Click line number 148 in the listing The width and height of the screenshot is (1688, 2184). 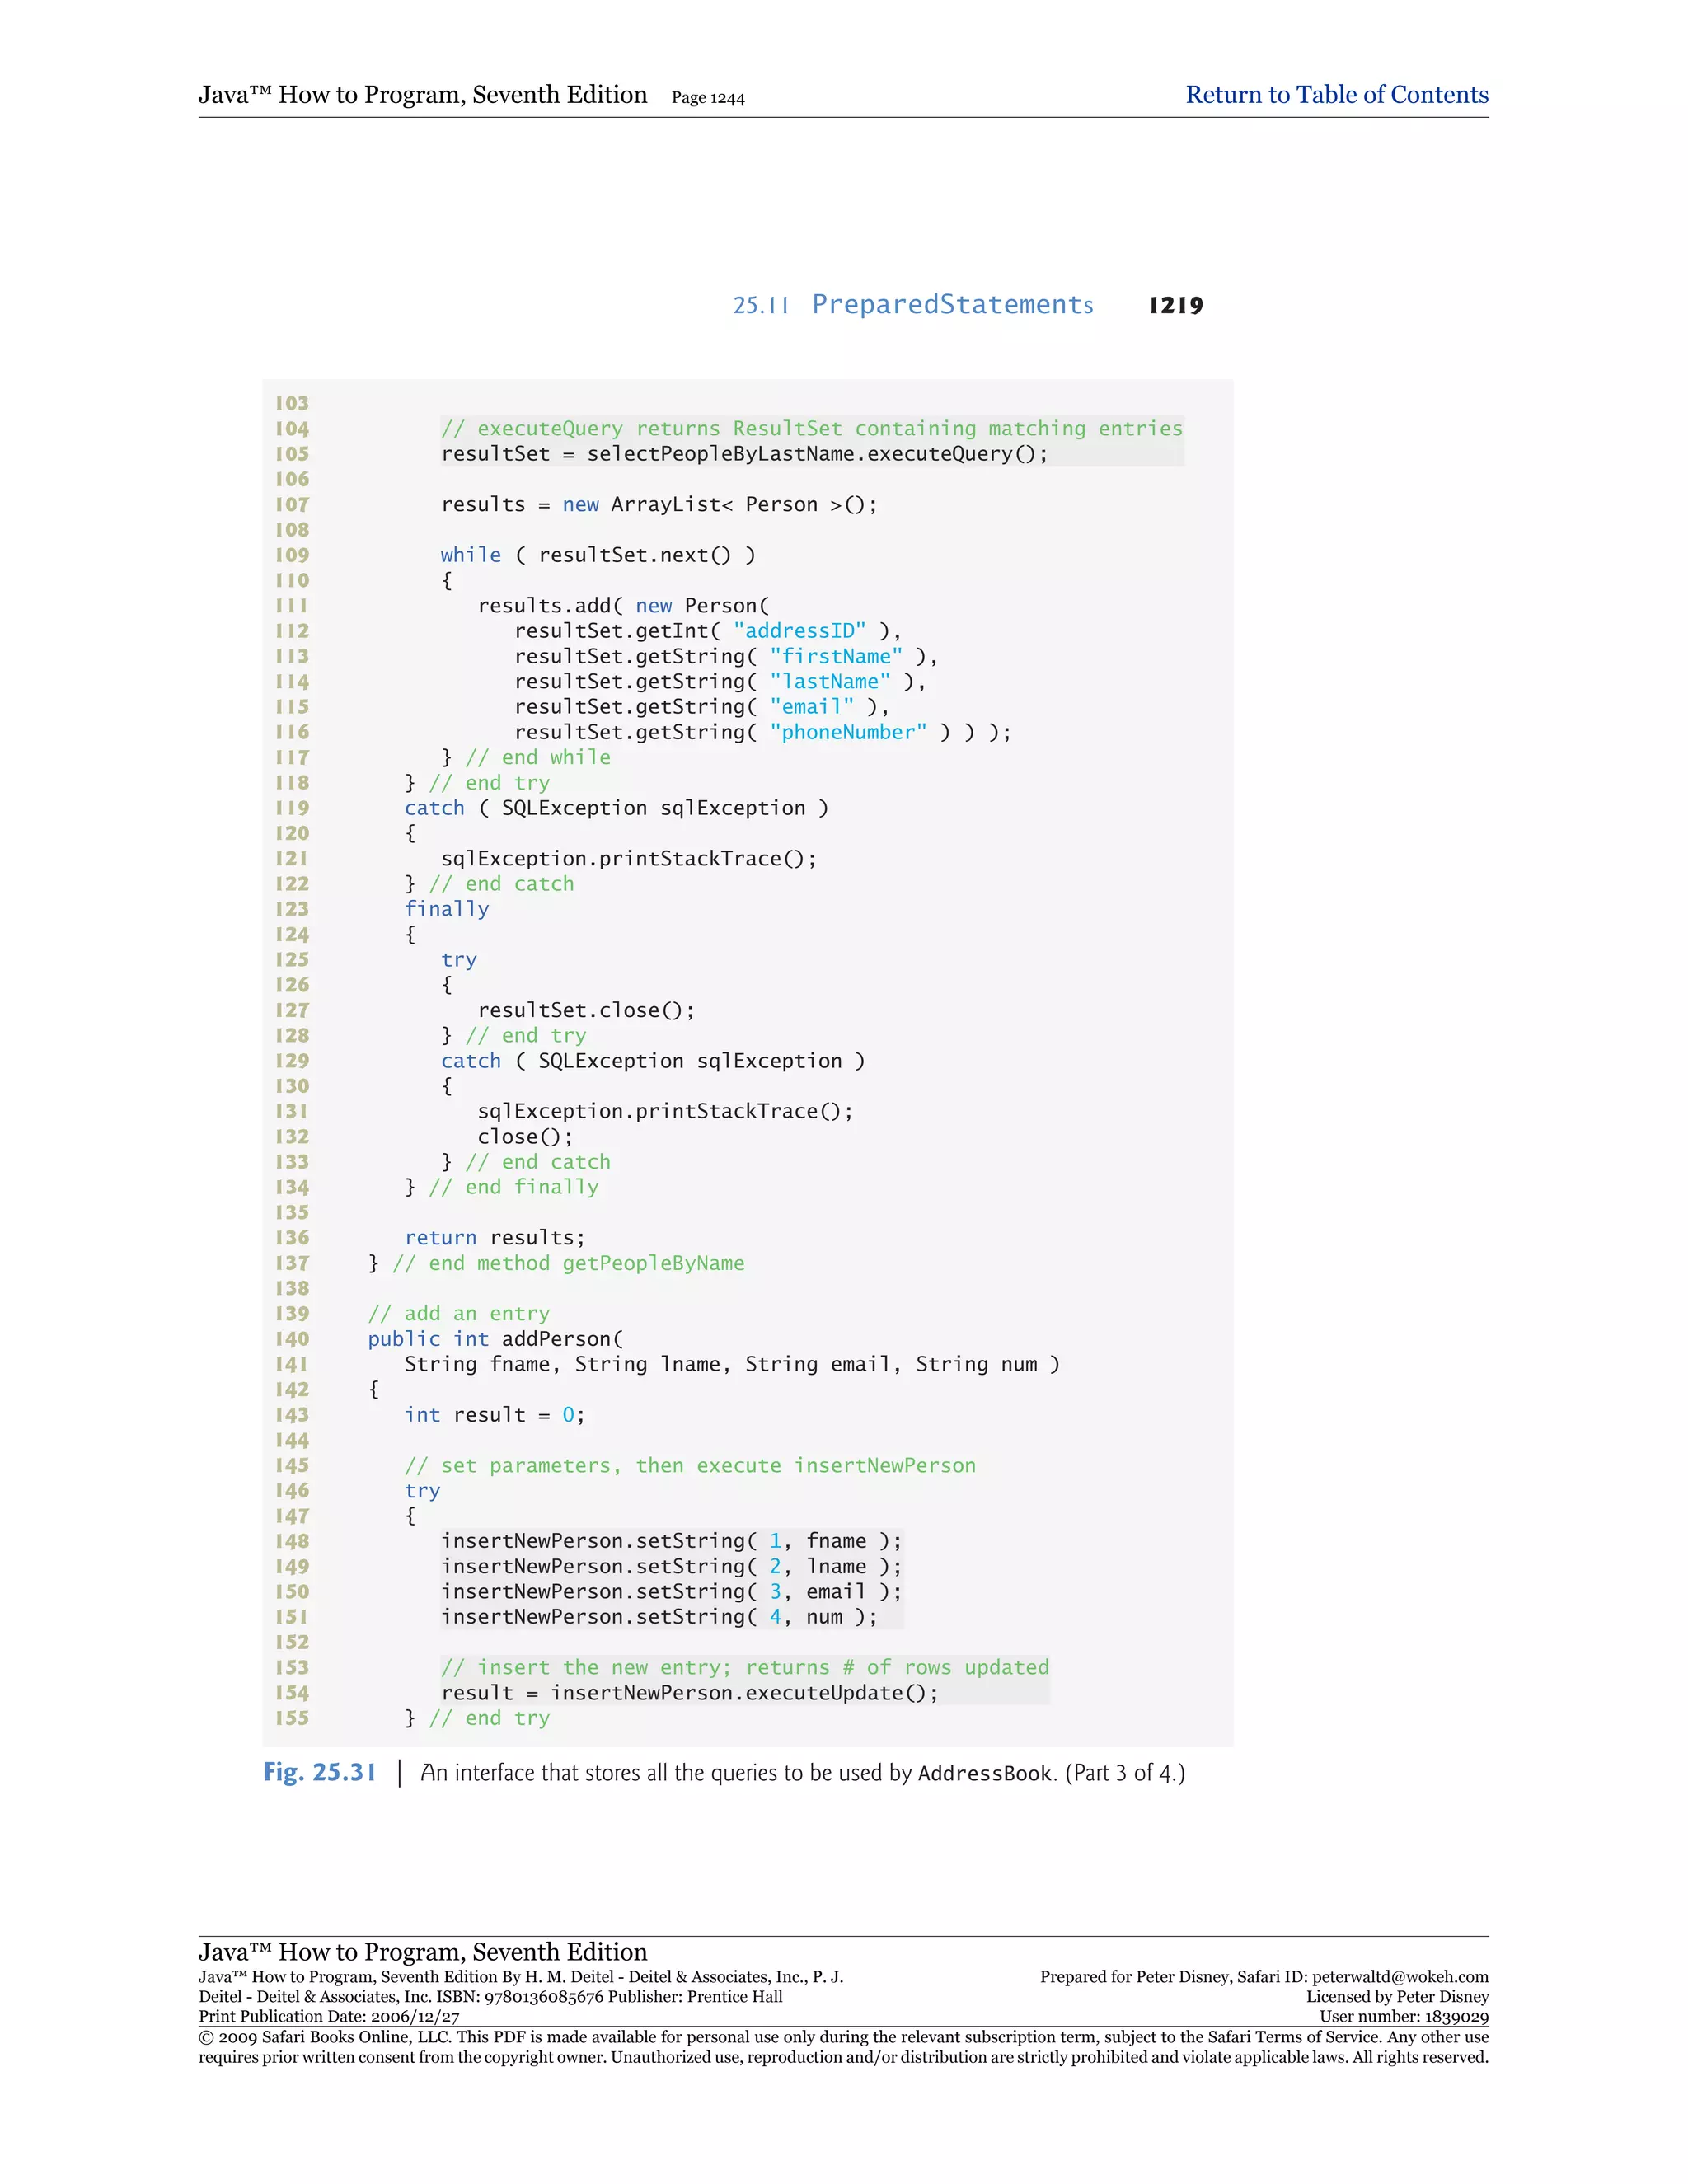point(292,1541)
